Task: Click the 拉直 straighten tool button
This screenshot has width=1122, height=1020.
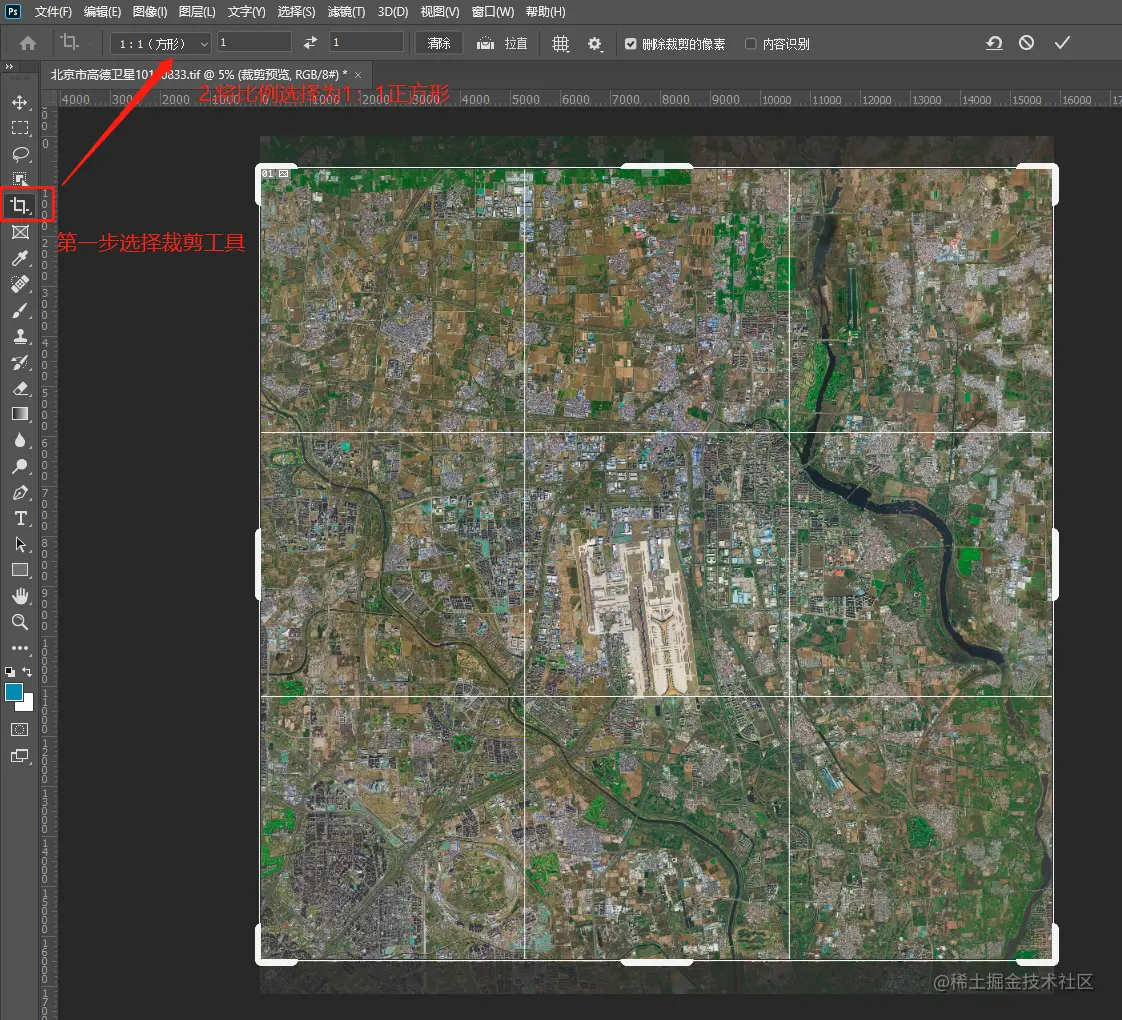Action: coord(502,44)
